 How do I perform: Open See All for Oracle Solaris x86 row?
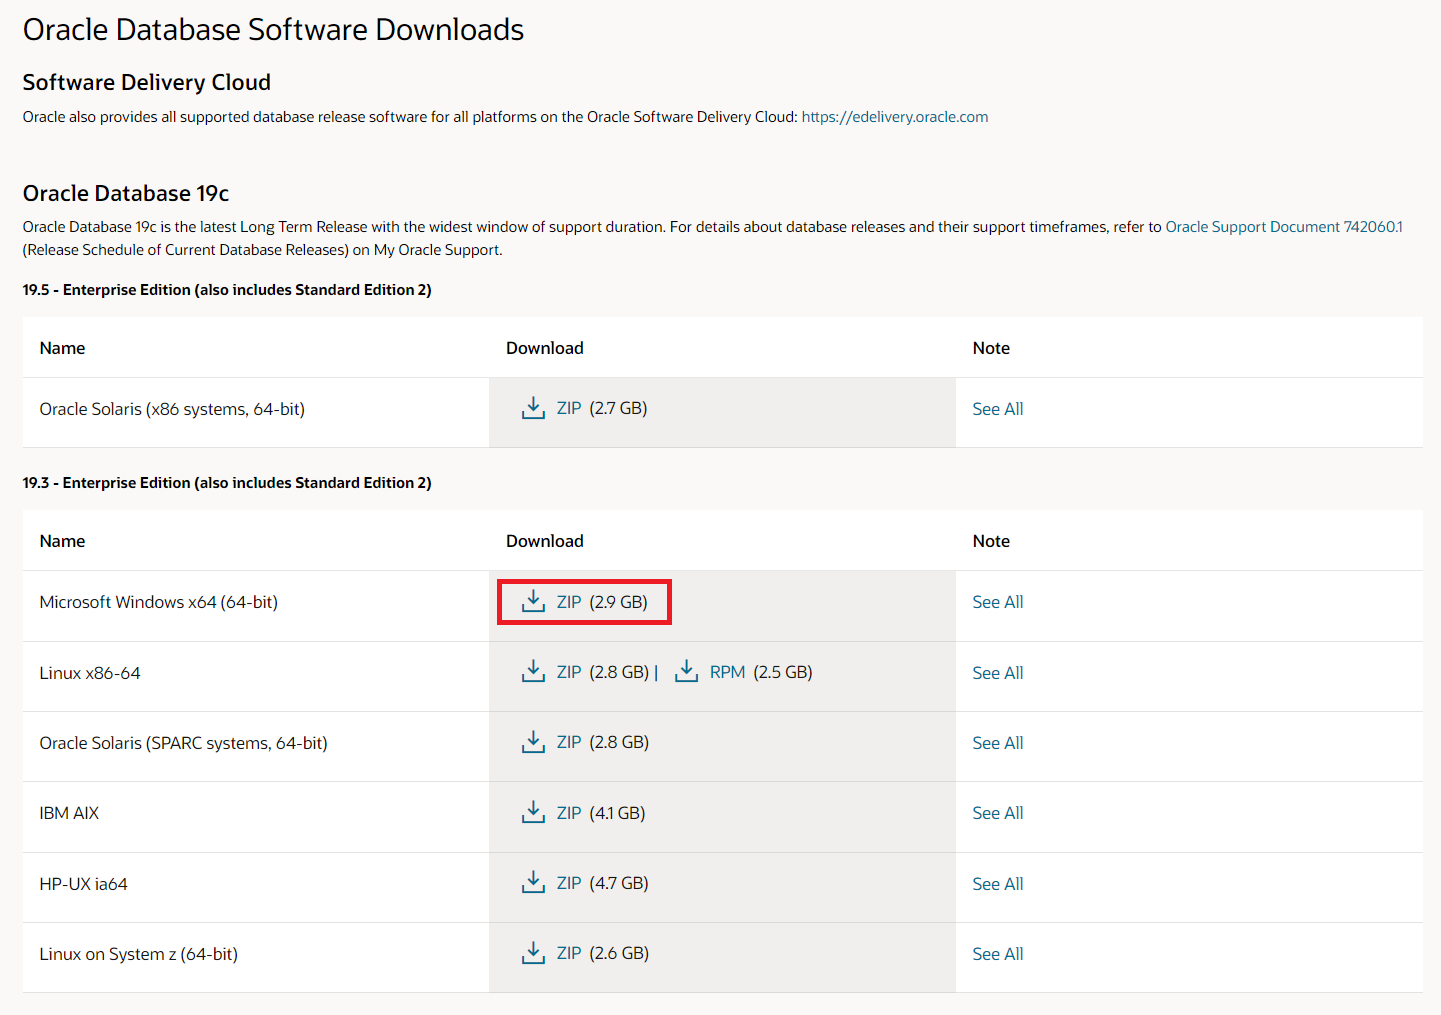(x=998, y=409)
